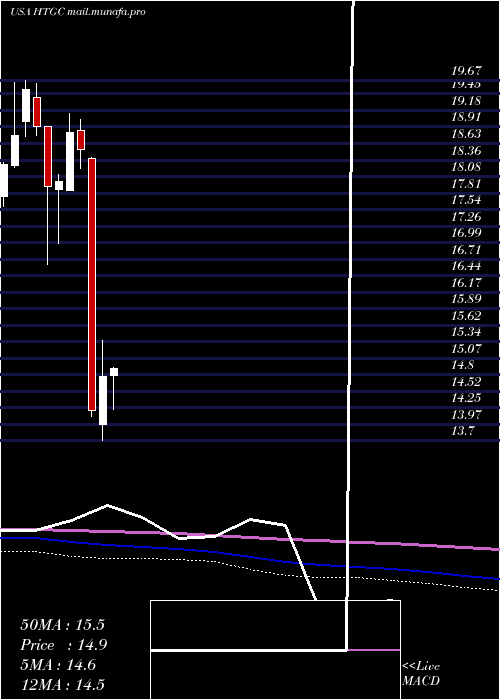Click the tallest red candlestick body
Image resolution: width=500 pixels, height=700 pixels.
point(92,284)
